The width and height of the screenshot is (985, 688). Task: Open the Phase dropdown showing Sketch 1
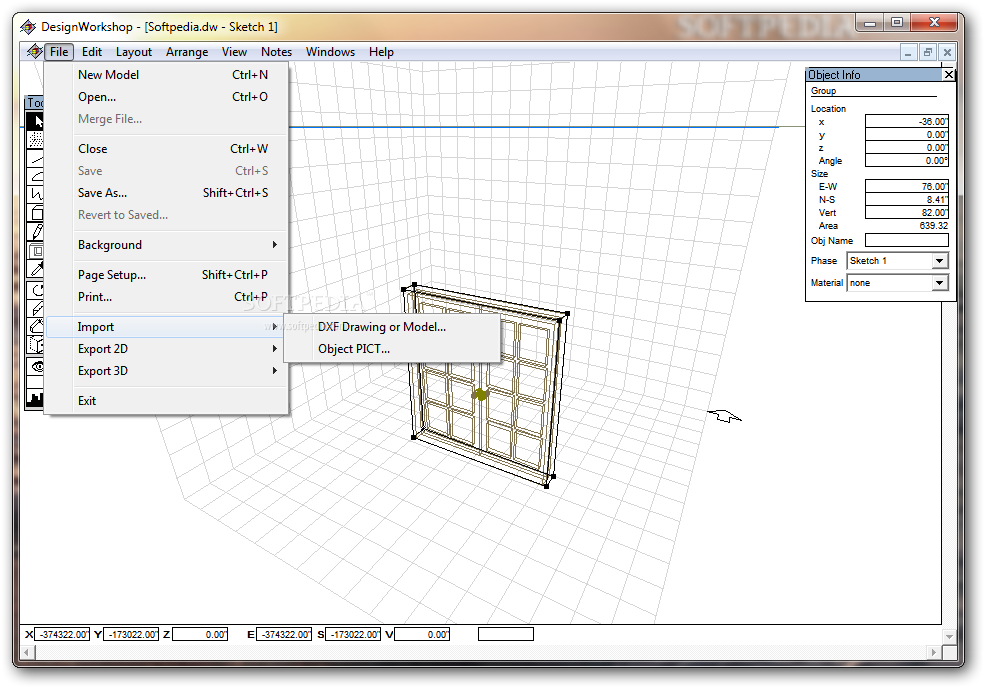click(x=939, y=261)
